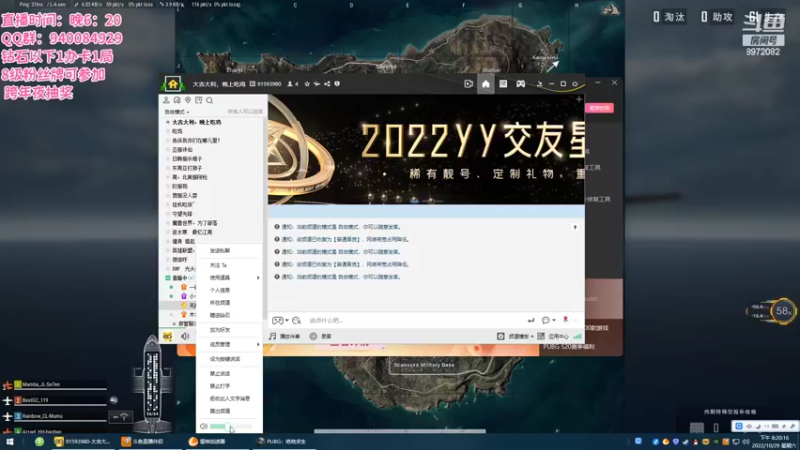
Task: Open channel info via the info circle icon
Action: click(x=337, y=84)
